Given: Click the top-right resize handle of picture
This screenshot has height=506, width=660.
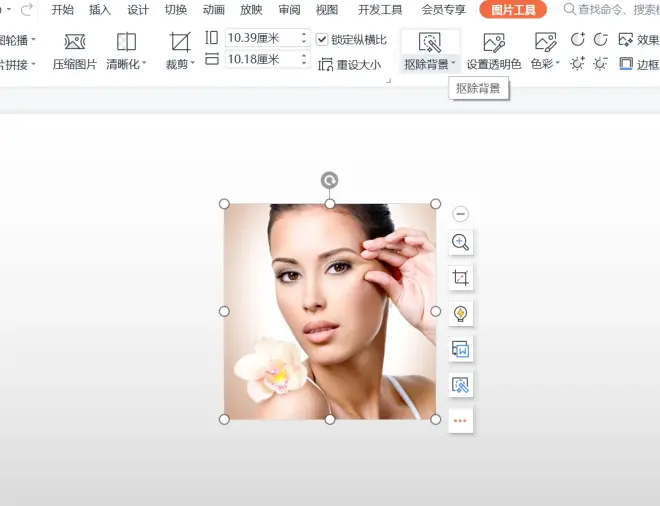Looking at the screenshot, I should 436,204.
